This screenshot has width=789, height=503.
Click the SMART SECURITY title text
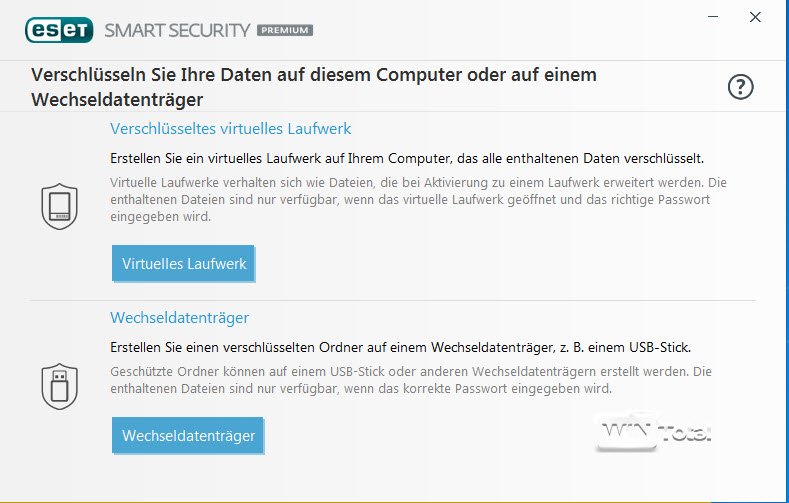pyautogui.click(x=175, y=30)
